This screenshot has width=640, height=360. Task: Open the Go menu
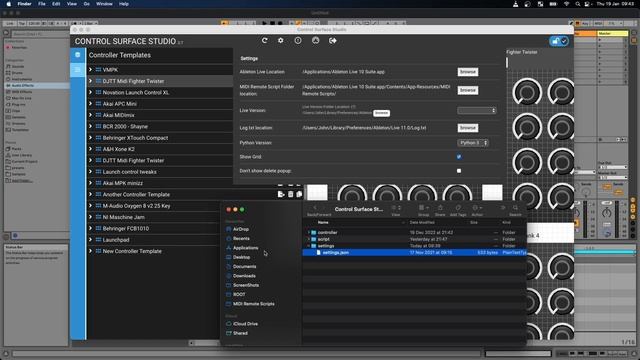pyautogui.click(x=87, y=4)
